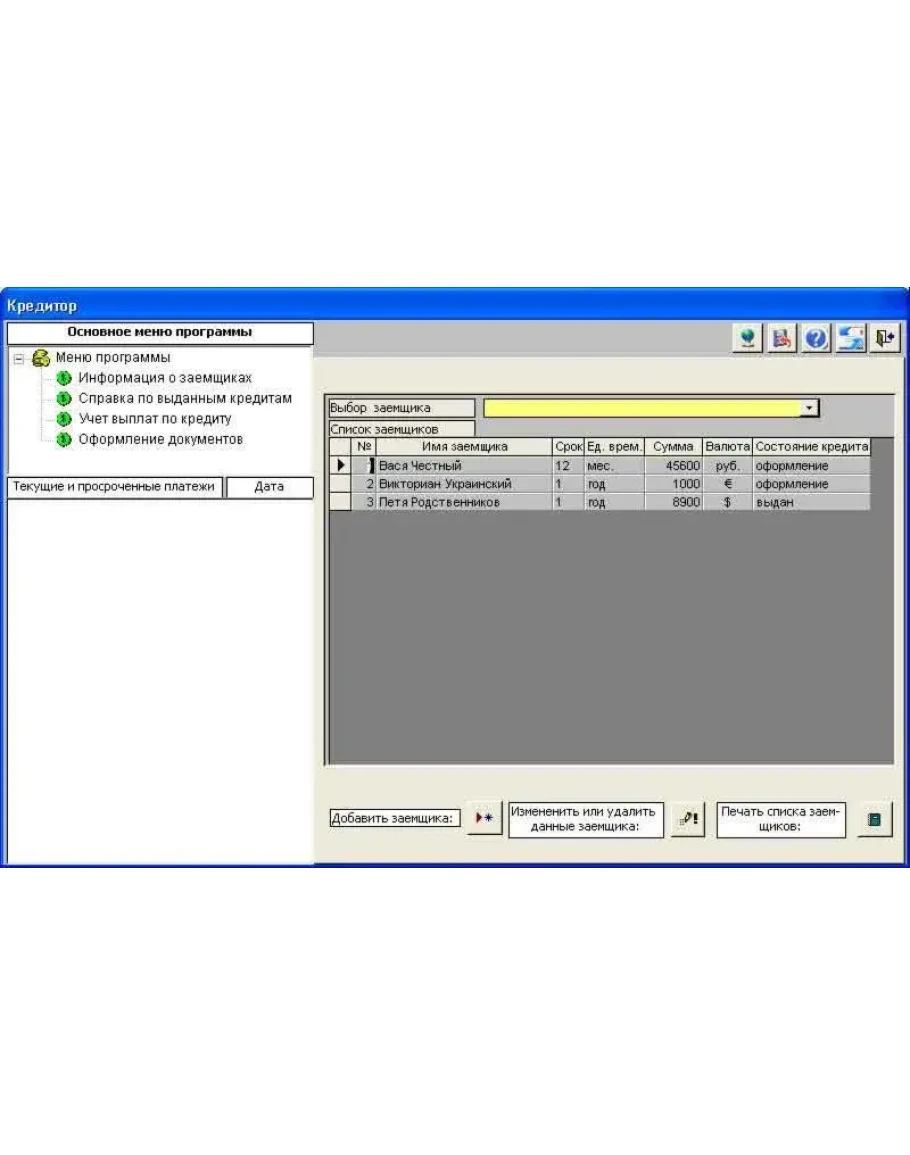
Task: Click the blue arrows refresh icon
Action: 851,339
